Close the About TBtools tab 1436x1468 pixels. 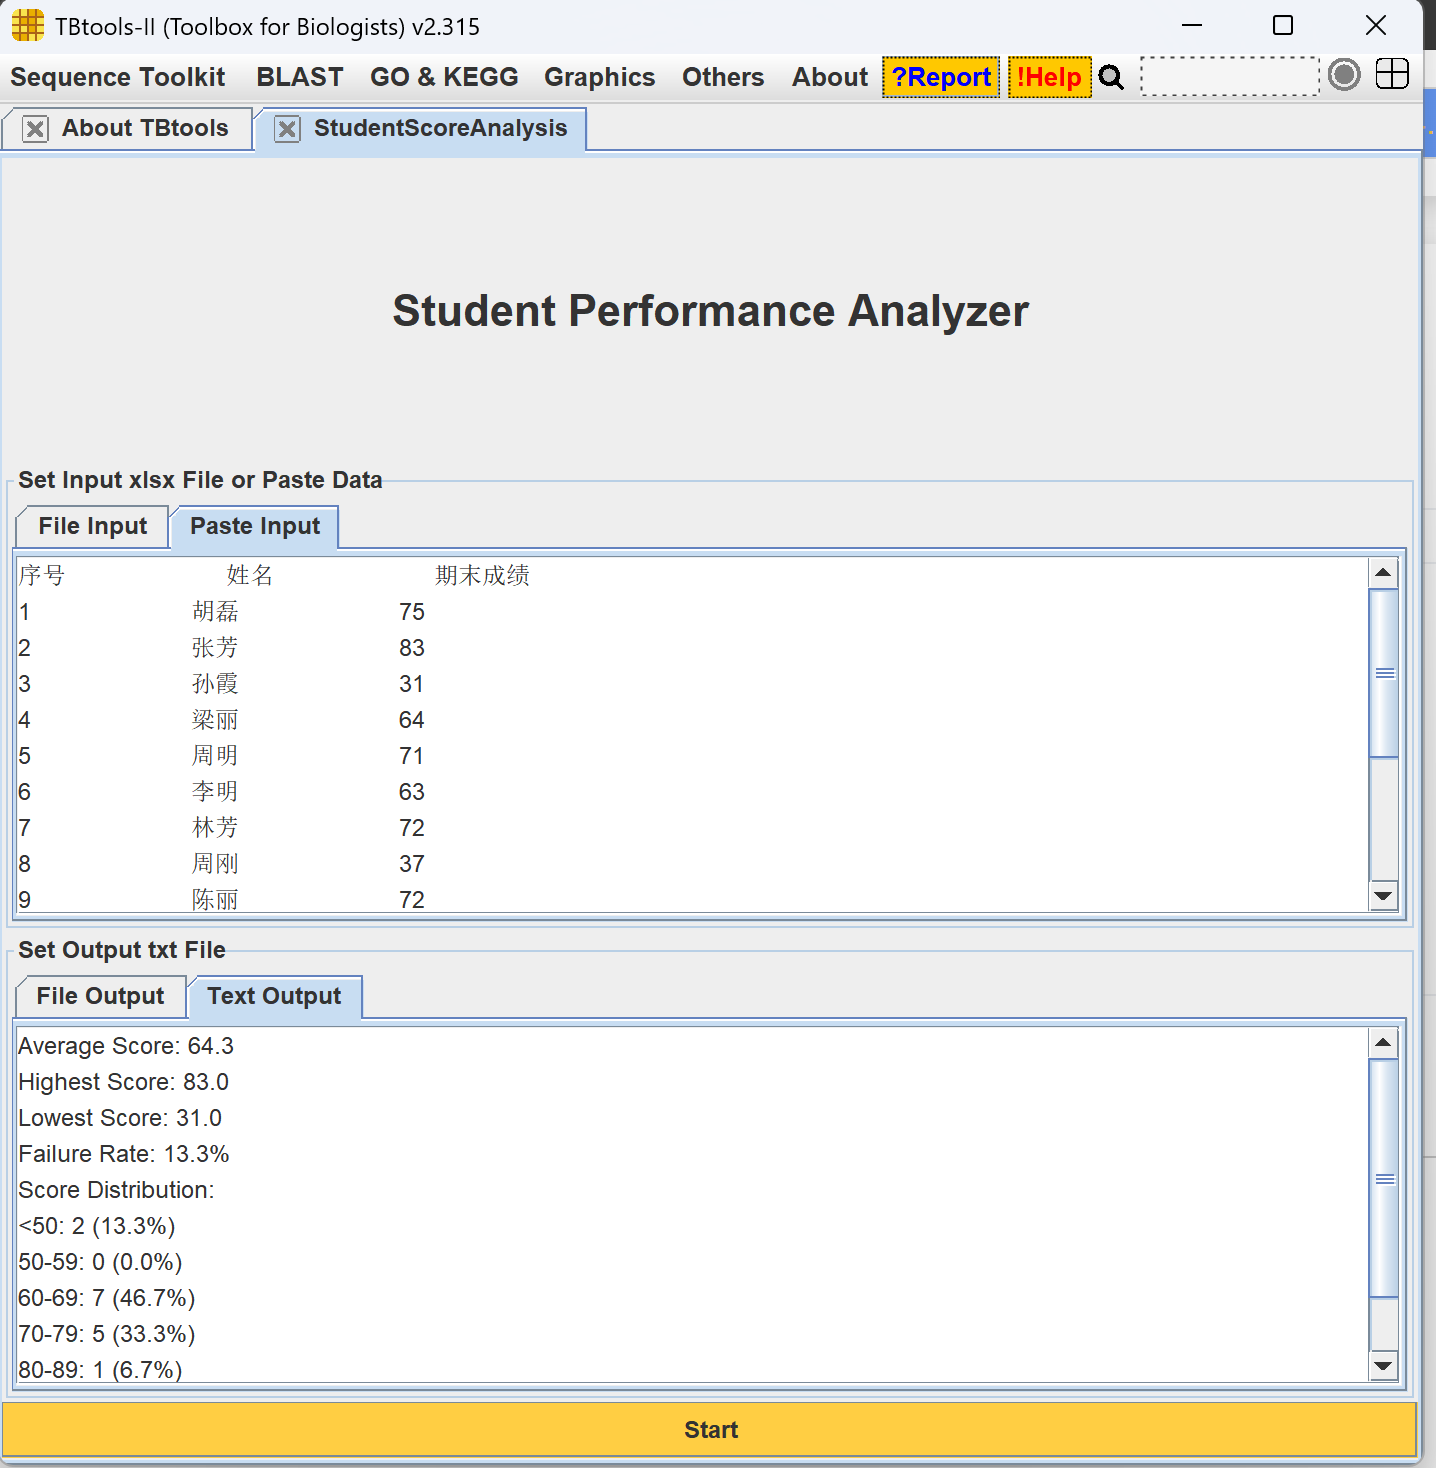(35, 129)
